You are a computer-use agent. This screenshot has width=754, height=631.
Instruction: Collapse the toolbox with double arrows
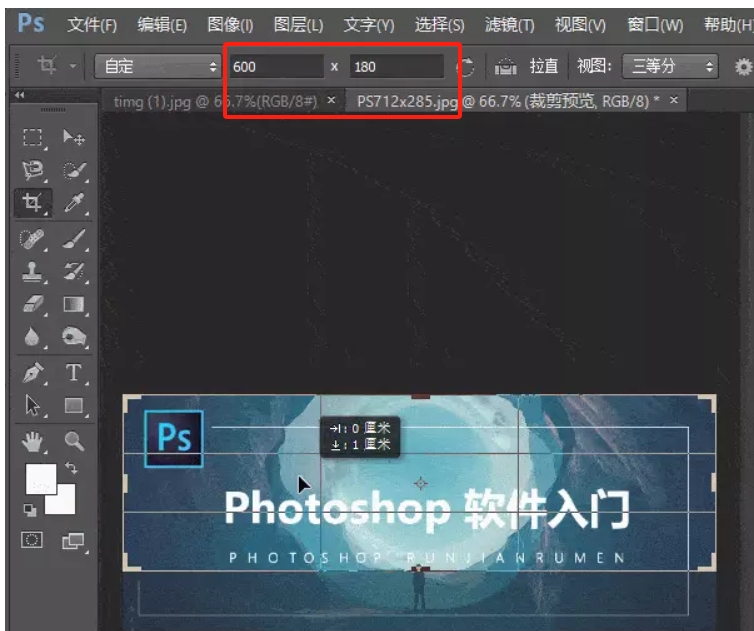point(20,95)
